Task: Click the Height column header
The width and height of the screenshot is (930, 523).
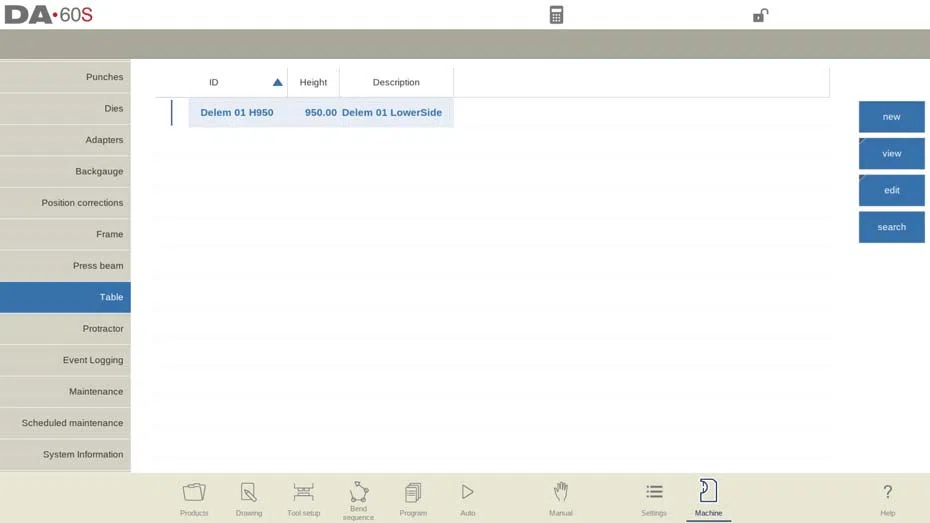Action: click(313, 82)
